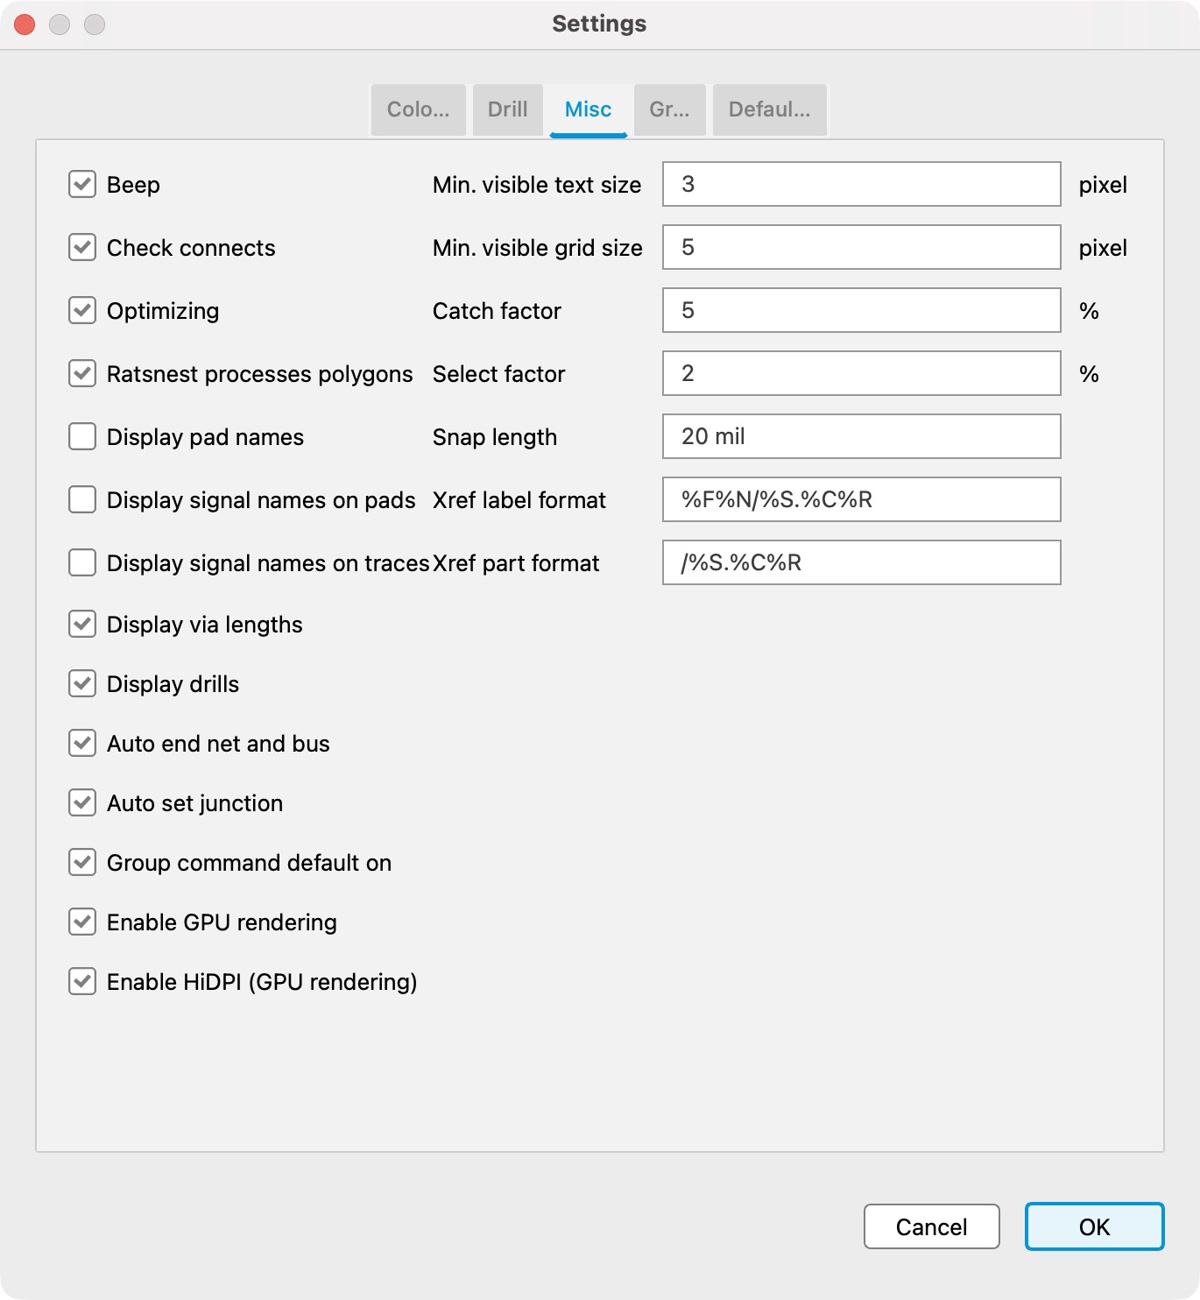Cancel the Settings dialog
Viewport: 1200px width, 1300px height.
931,1226
